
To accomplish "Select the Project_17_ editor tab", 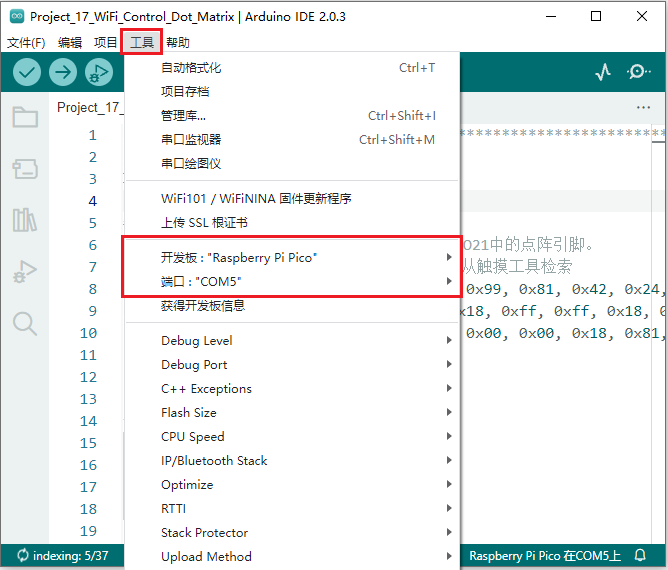I will click(90, 107).
